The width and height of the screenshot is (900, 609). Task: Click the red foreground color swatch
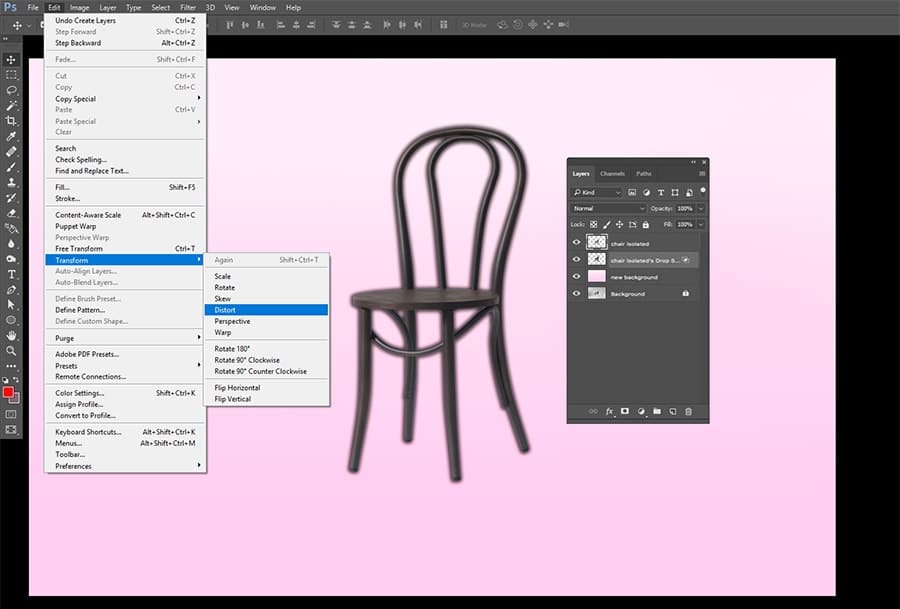click(x=8, y=392)
